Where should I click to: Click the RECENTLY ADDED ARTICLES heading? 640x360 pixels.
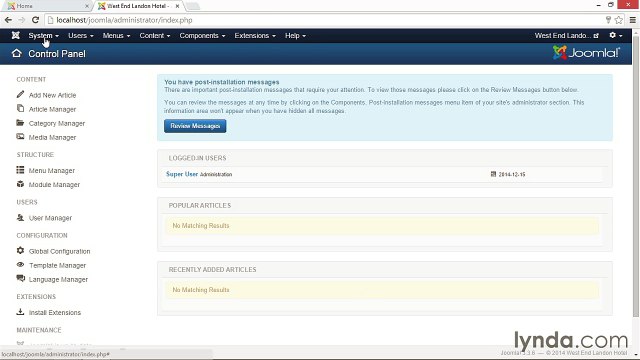[x=212, y=269]
